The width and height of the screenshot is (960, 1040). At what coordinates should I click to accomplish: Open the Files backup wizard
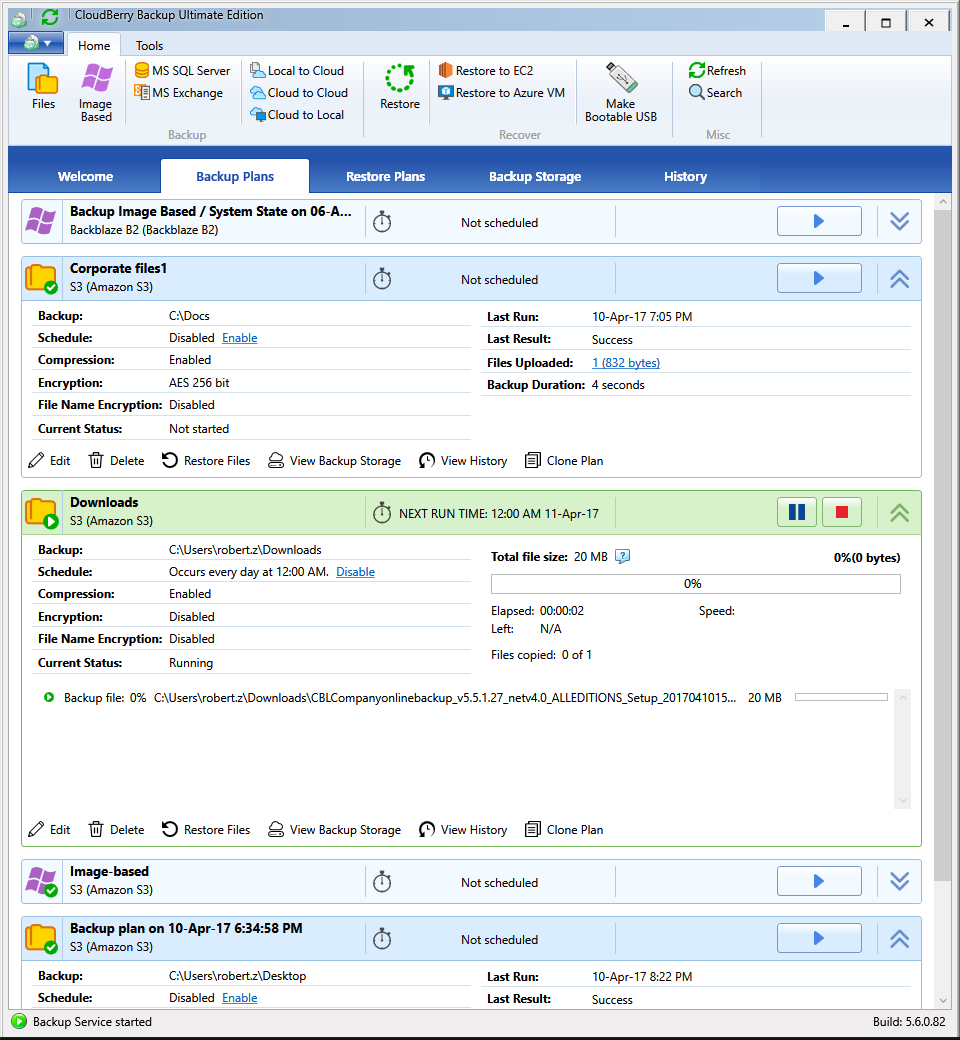pyautogui.click(x=43, y=86)
